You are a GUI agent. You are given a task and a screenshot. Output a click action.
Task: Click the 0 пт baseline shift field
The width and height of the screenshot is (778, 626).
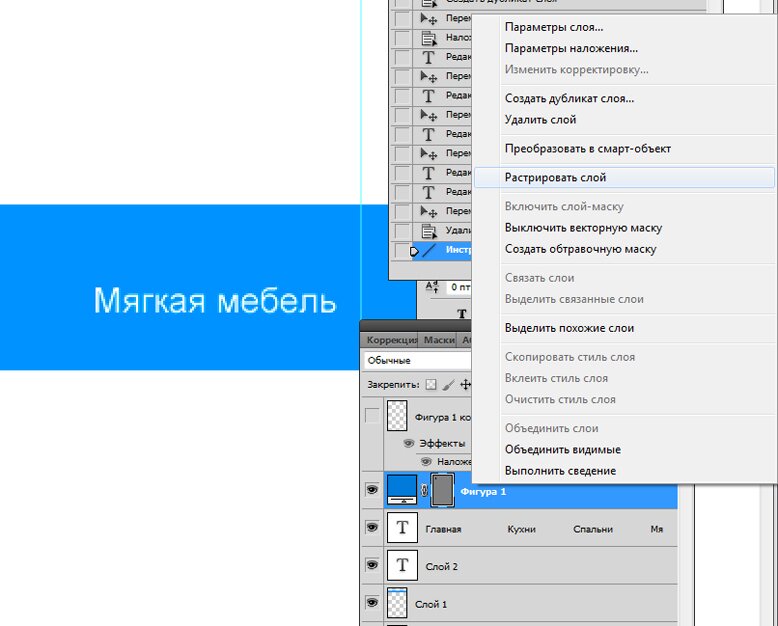tap(459, 287)
